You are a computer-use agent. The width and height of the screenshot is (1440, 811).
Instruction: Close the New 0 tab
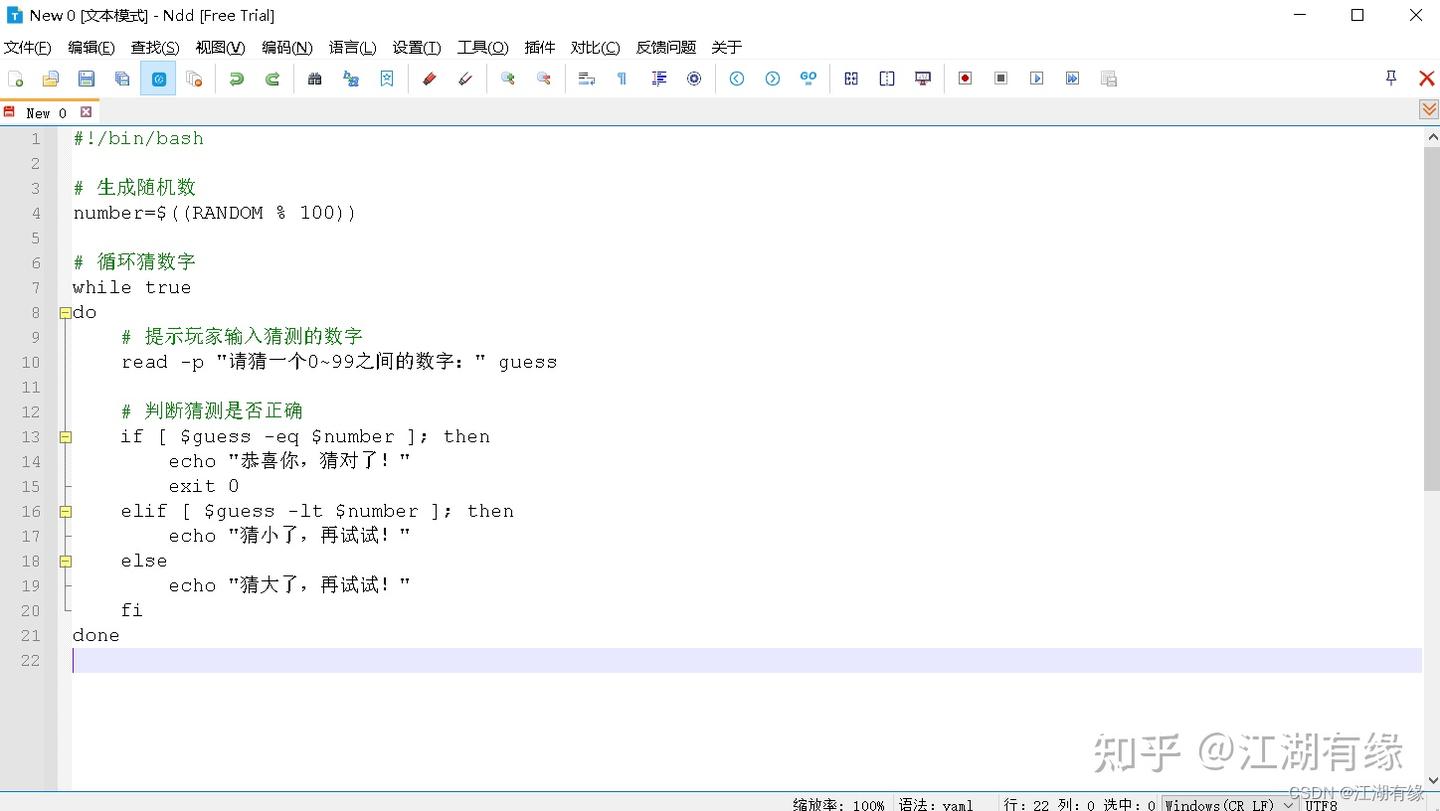click(x=86, y=112)
